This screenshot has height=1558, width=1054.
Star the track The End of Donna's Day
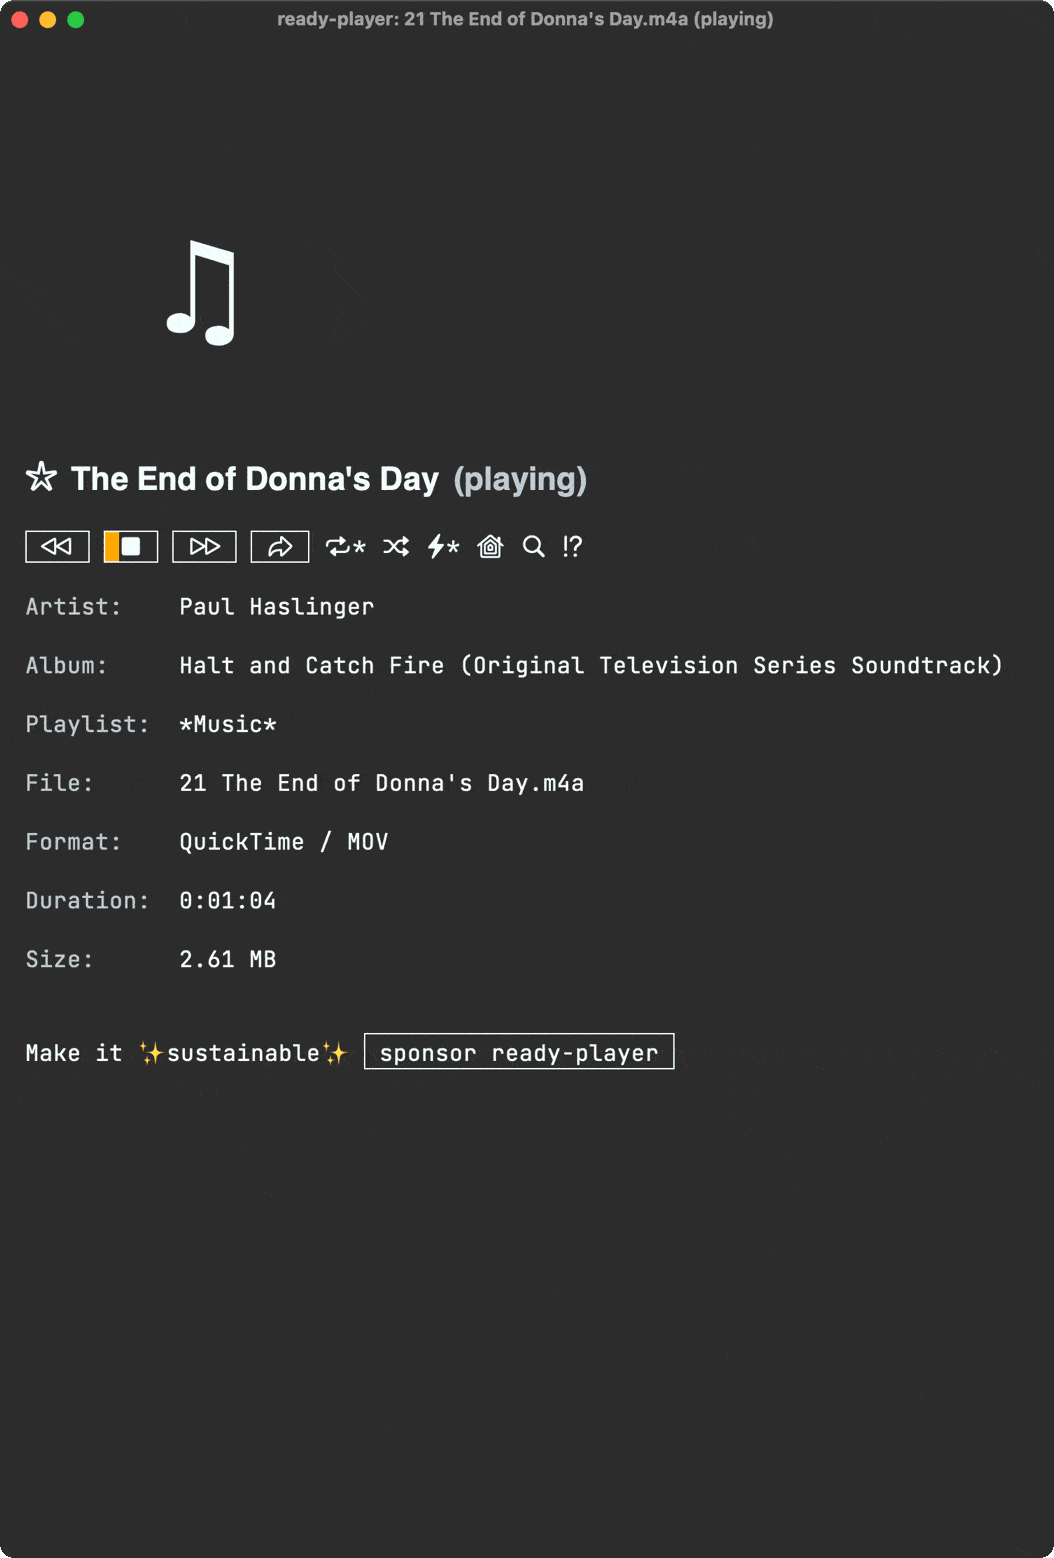(x=41, y=477)
